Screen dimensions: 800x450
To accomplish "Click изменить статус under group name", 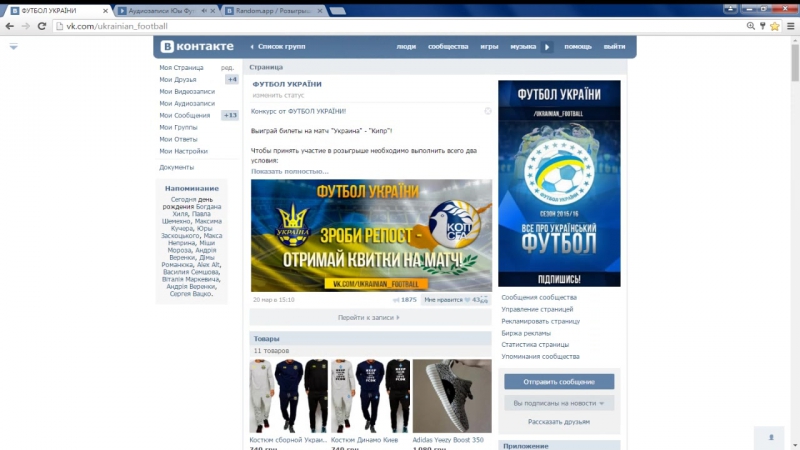I will pyautogui.click(x=278, y=95).
